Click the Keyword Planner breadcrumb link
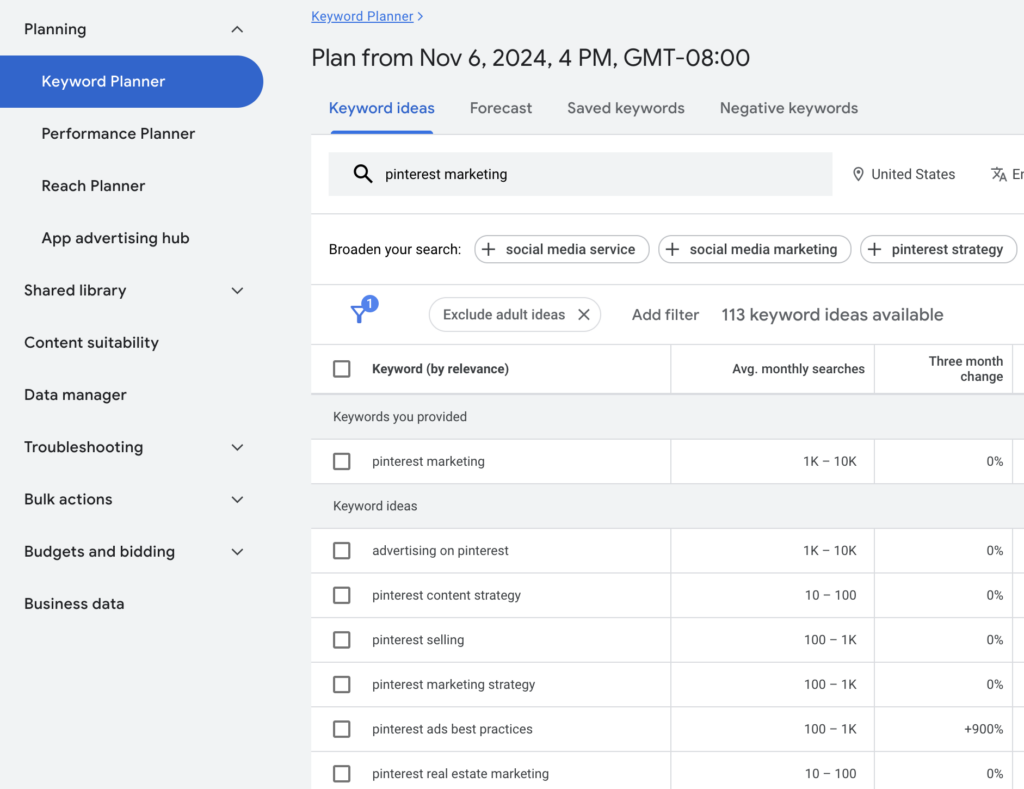This screenshot has width=1024, height=789. [x=362, y=16]
